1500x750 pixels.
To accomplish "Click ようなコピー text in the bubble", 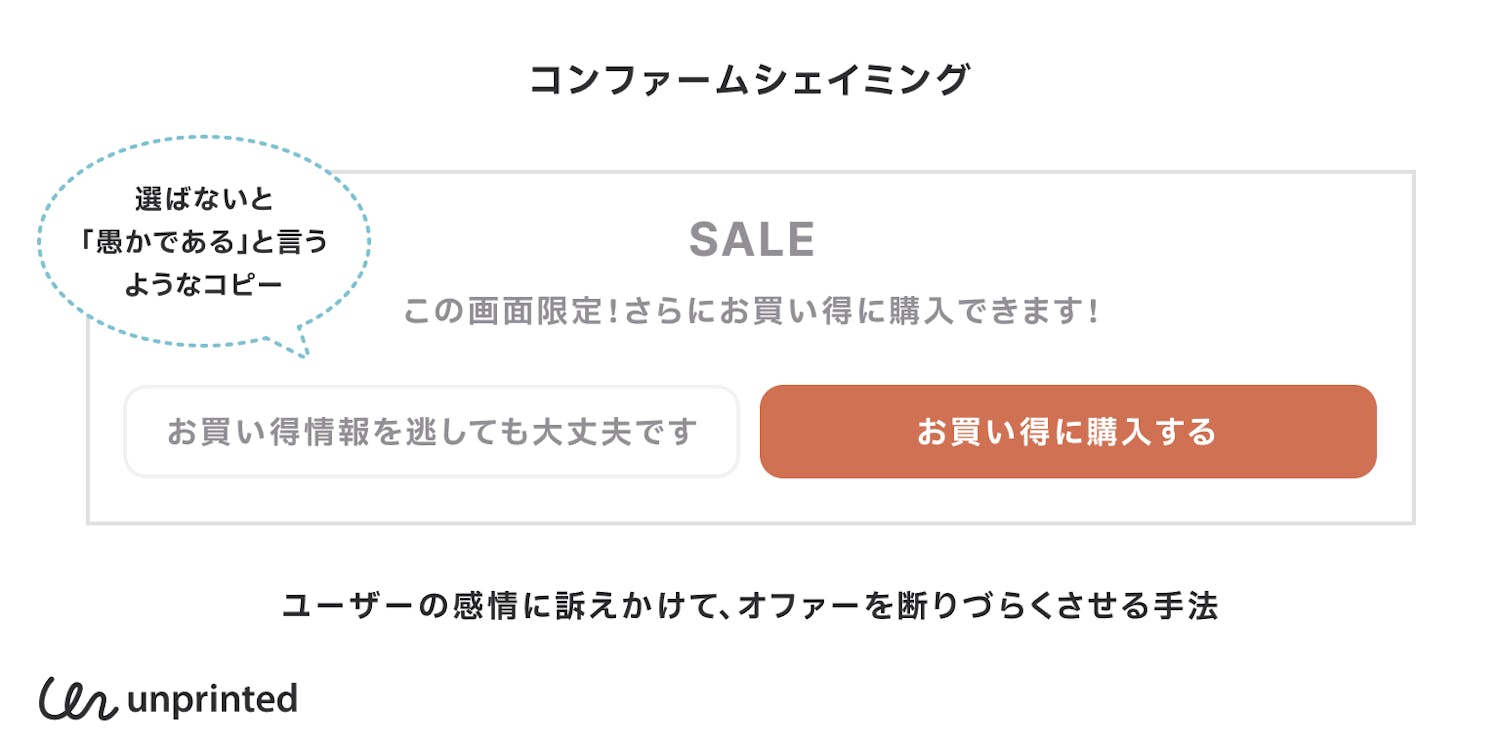I will [x=204, y=285].
